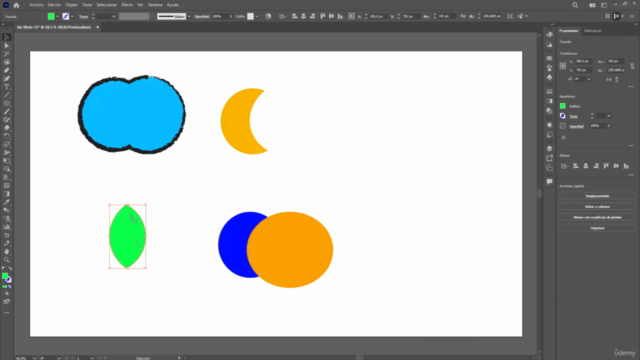Open brush definition Básico dropdown
The height and width of the screenshot is (360, 640).
tap(189, 16)
